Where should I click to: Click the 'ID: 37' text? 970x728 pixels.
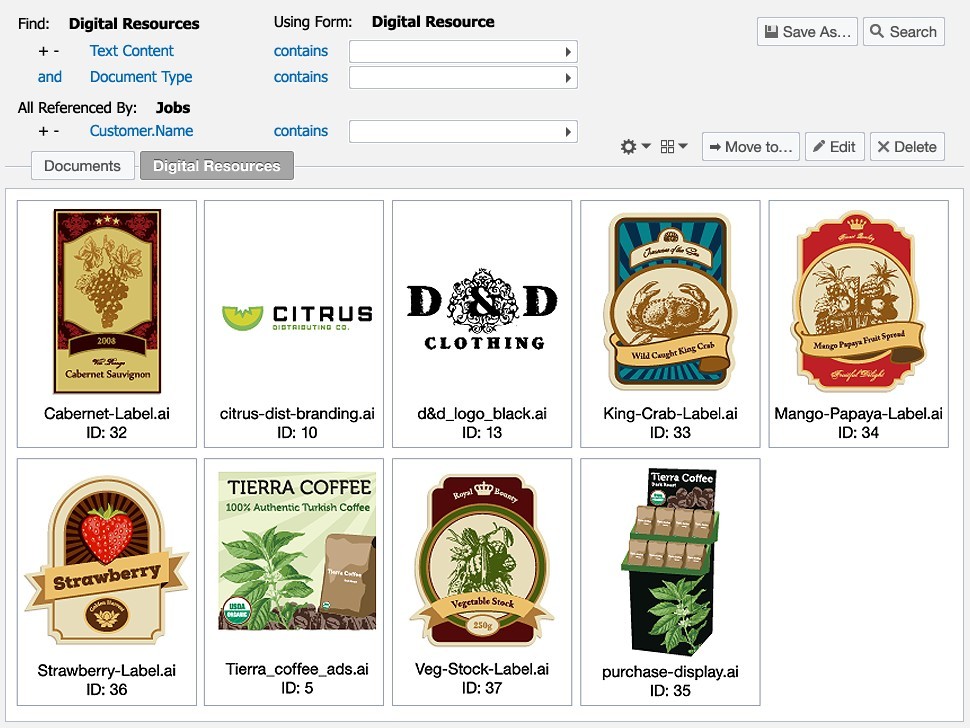[482, 688]
